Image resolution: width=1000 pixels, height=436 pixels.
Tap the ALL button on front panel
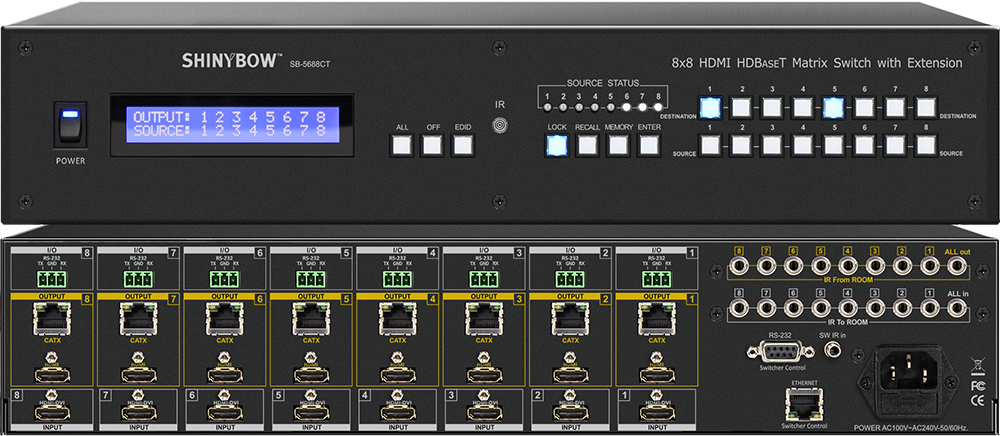point(402,145)
